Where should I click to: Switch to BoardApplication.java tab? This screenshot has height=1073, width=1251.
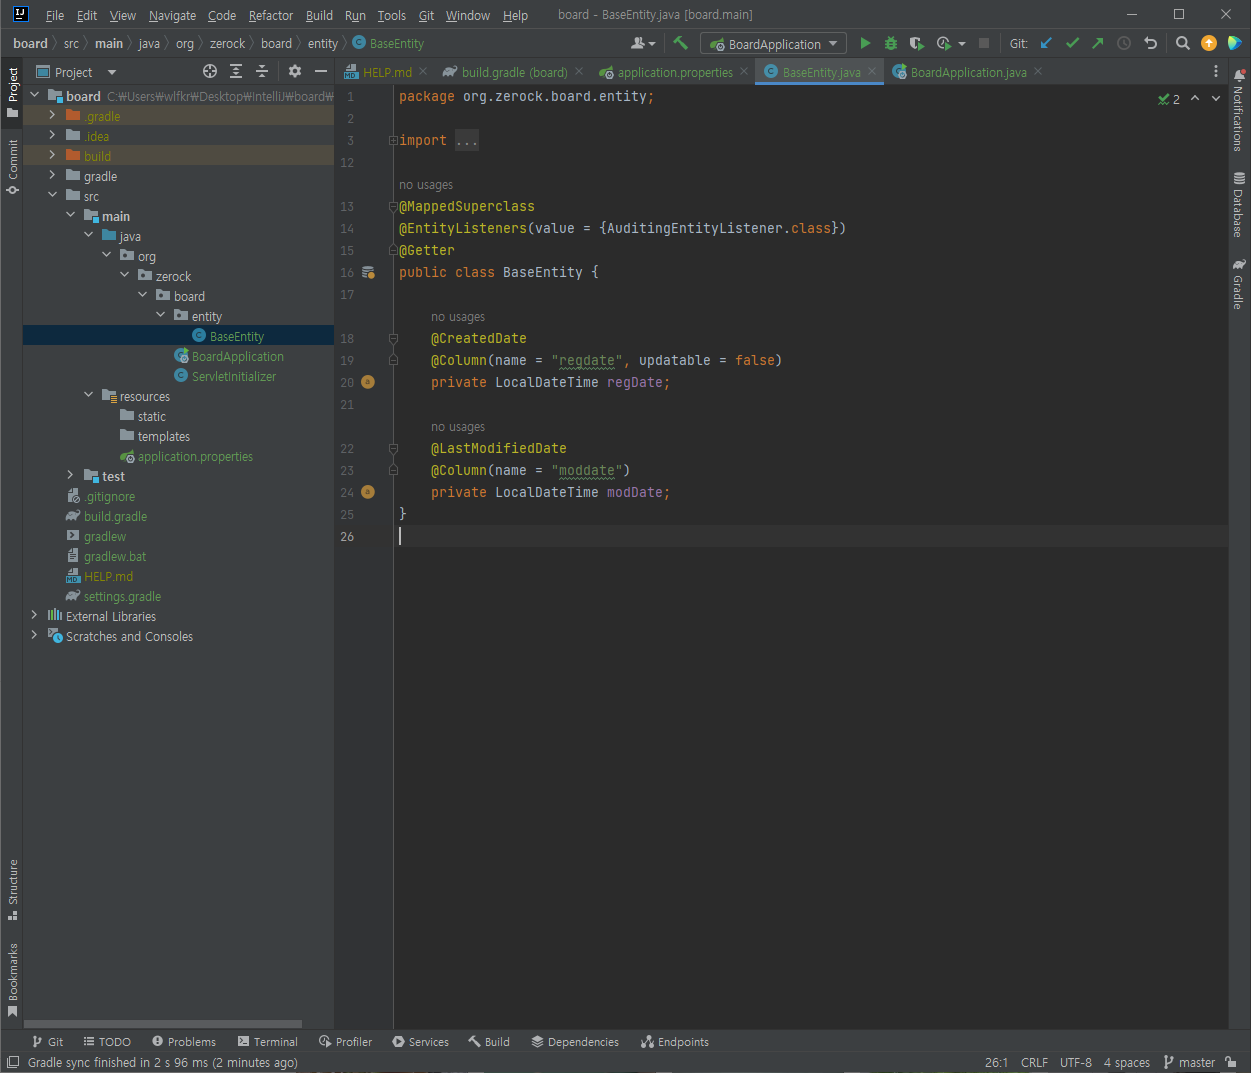pos(968,72)
